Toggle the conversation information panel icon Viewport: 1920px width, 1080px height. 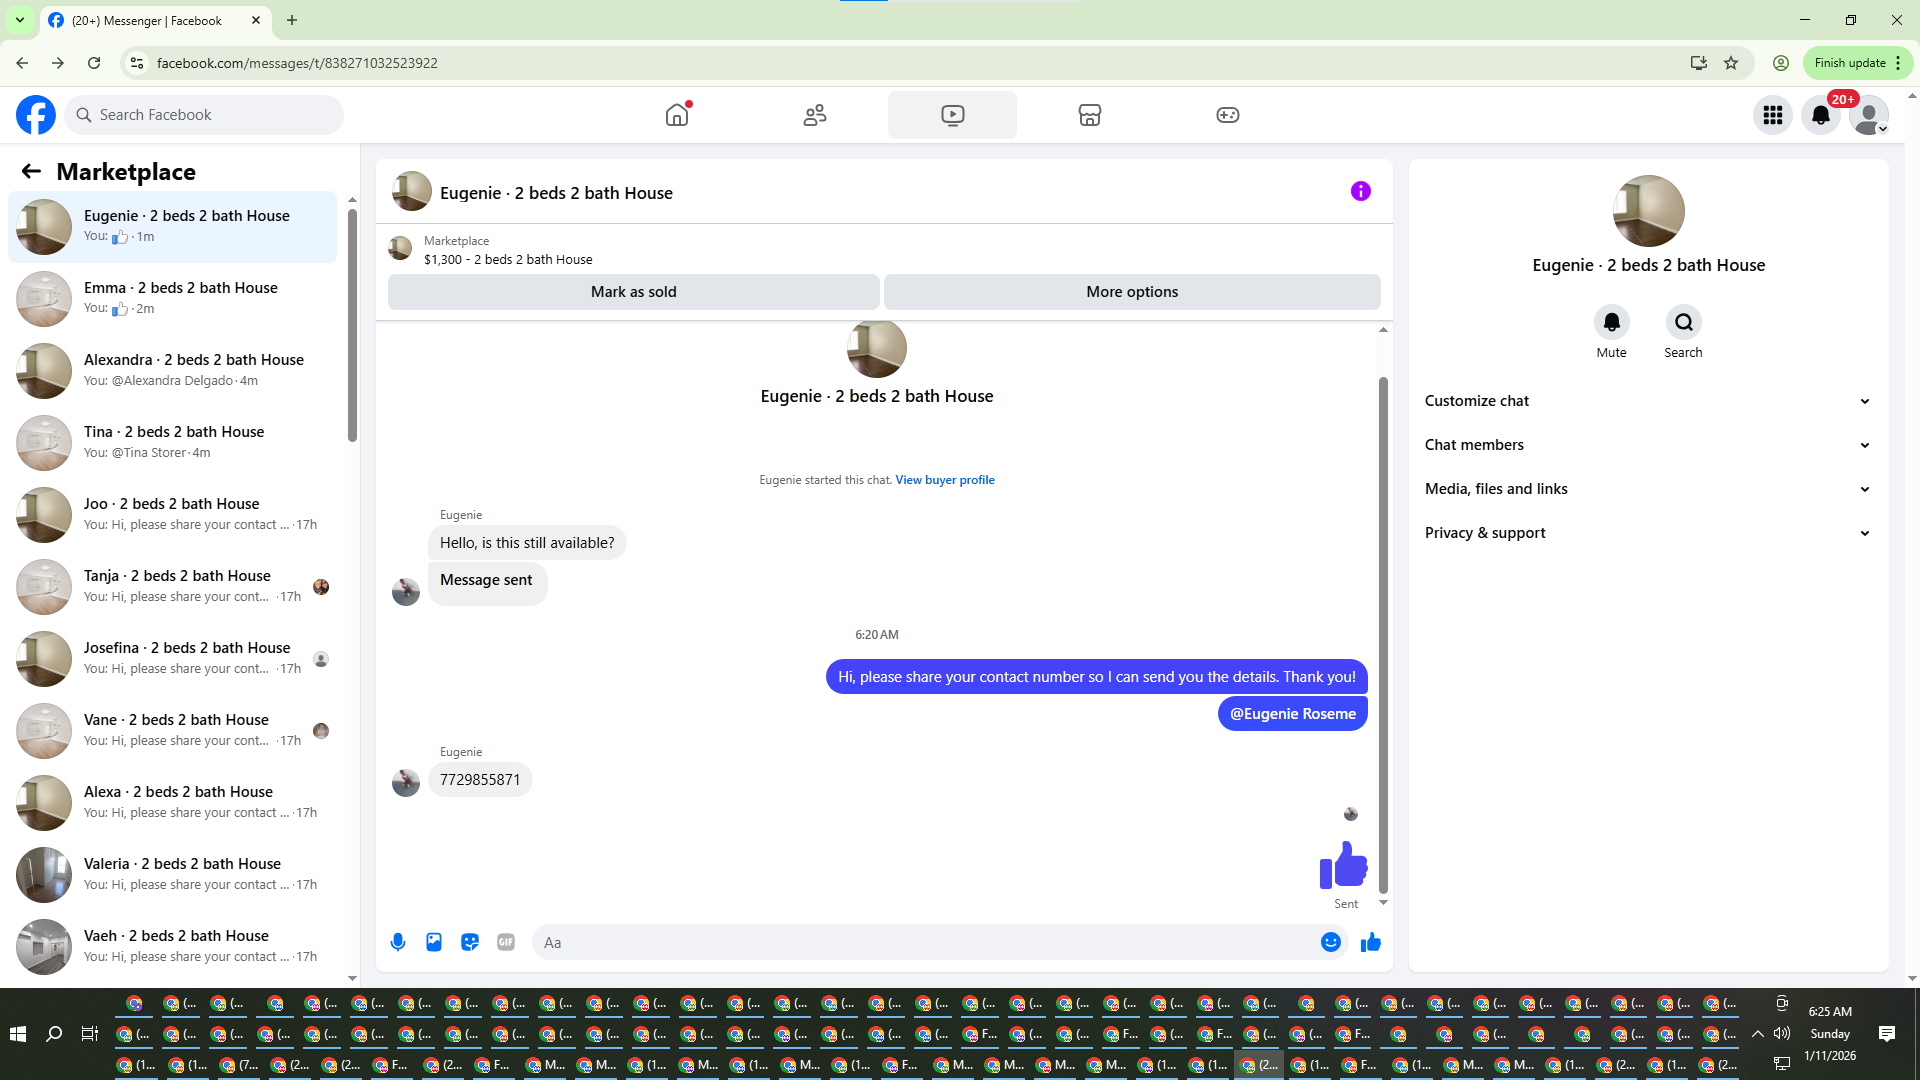pyautogui.click(x=1361, y=191)
